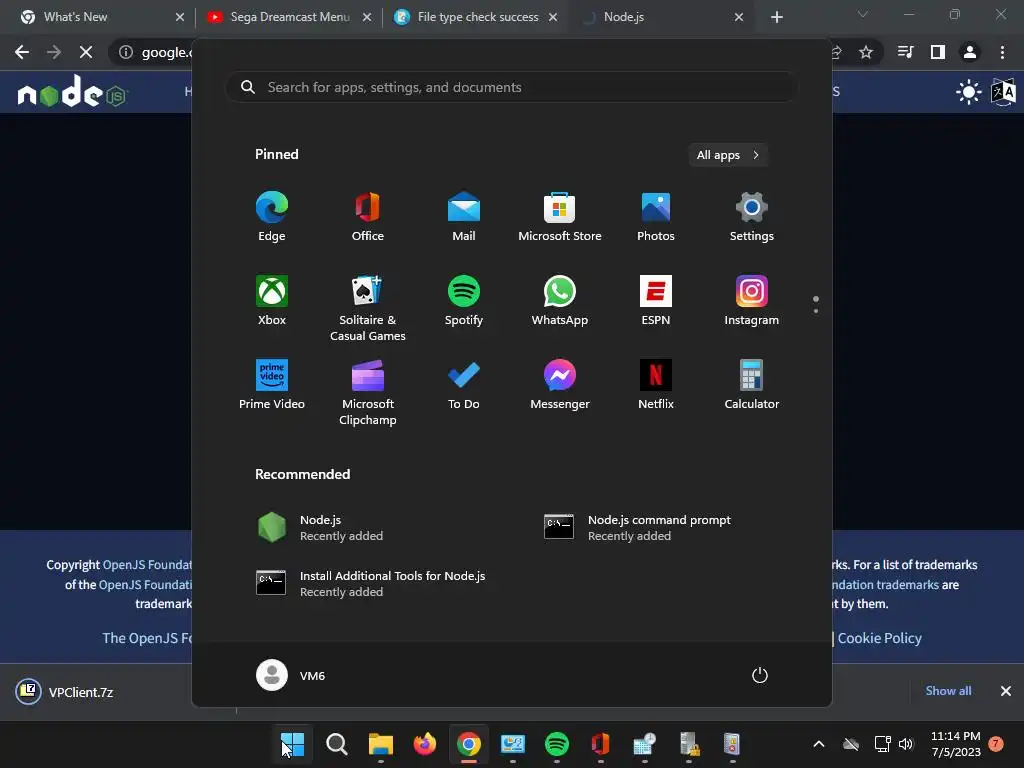This screenshot has height=768, width=1024.
Task: Show hidden system tray icons
Action: [x=818, y=744]
